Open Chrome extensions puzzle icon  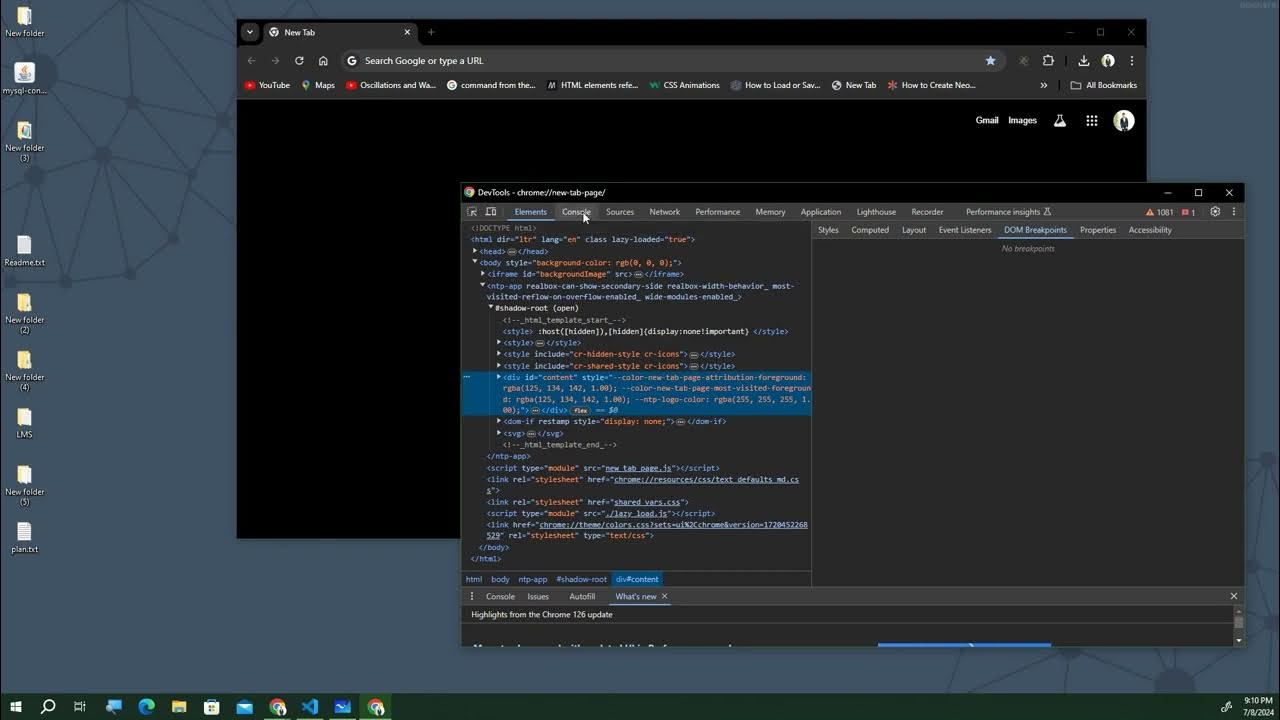coord(1048,61)
